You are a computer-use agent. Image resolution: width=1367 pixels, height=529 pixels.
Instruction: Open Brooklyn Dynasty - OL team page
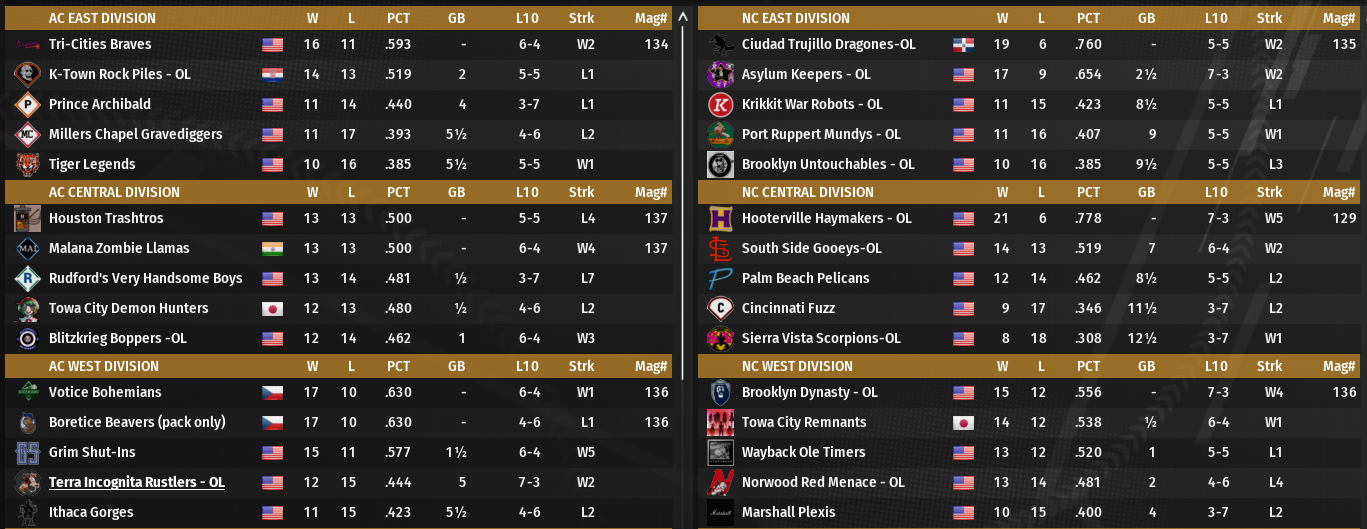(809, 393)
